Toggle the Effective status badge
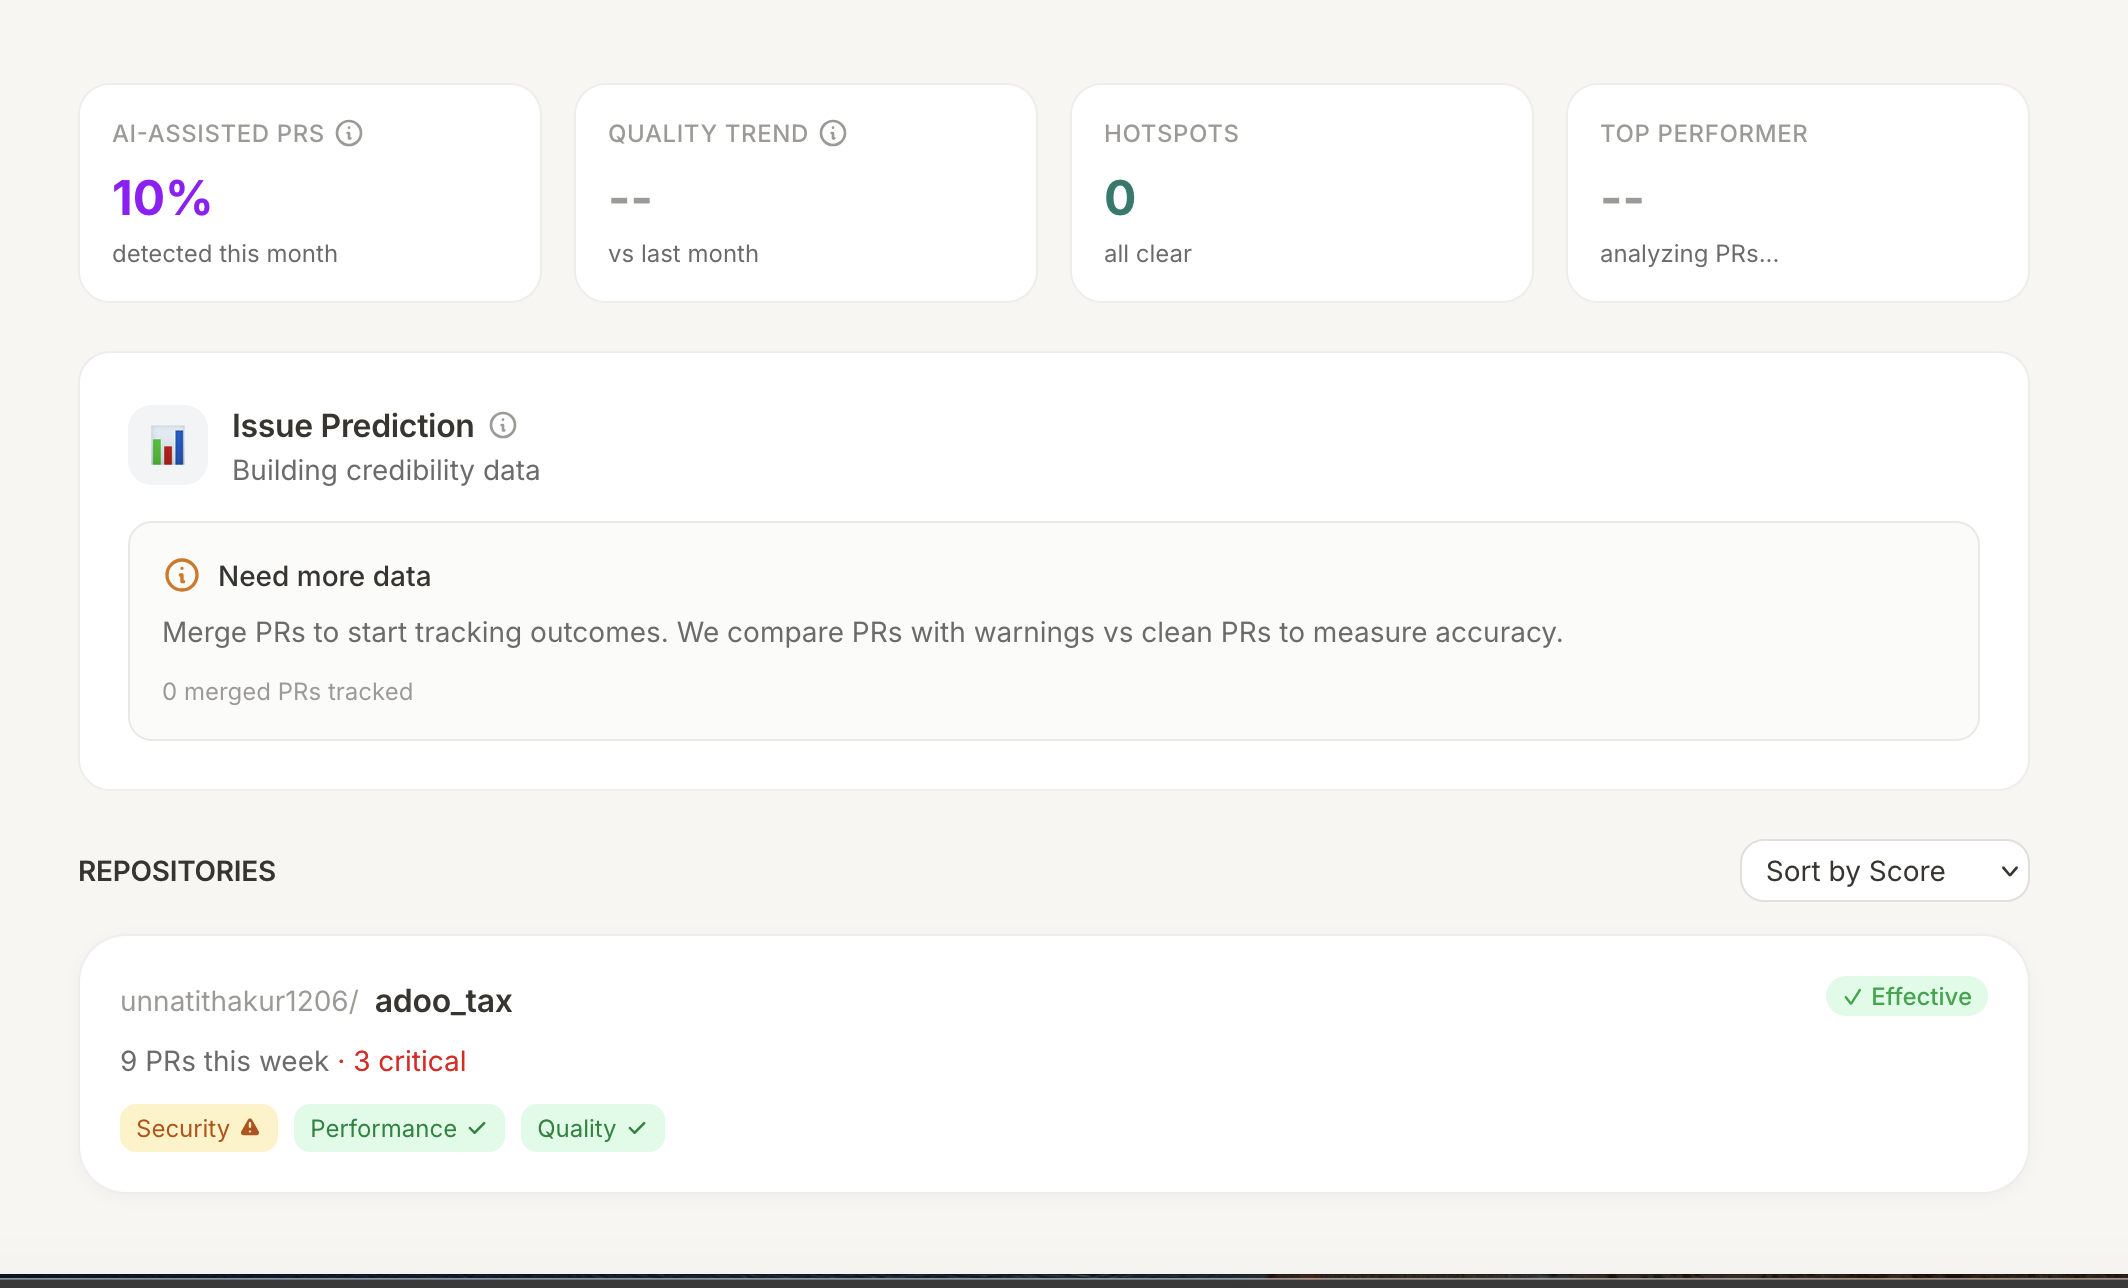 [x=1906, y=995]
